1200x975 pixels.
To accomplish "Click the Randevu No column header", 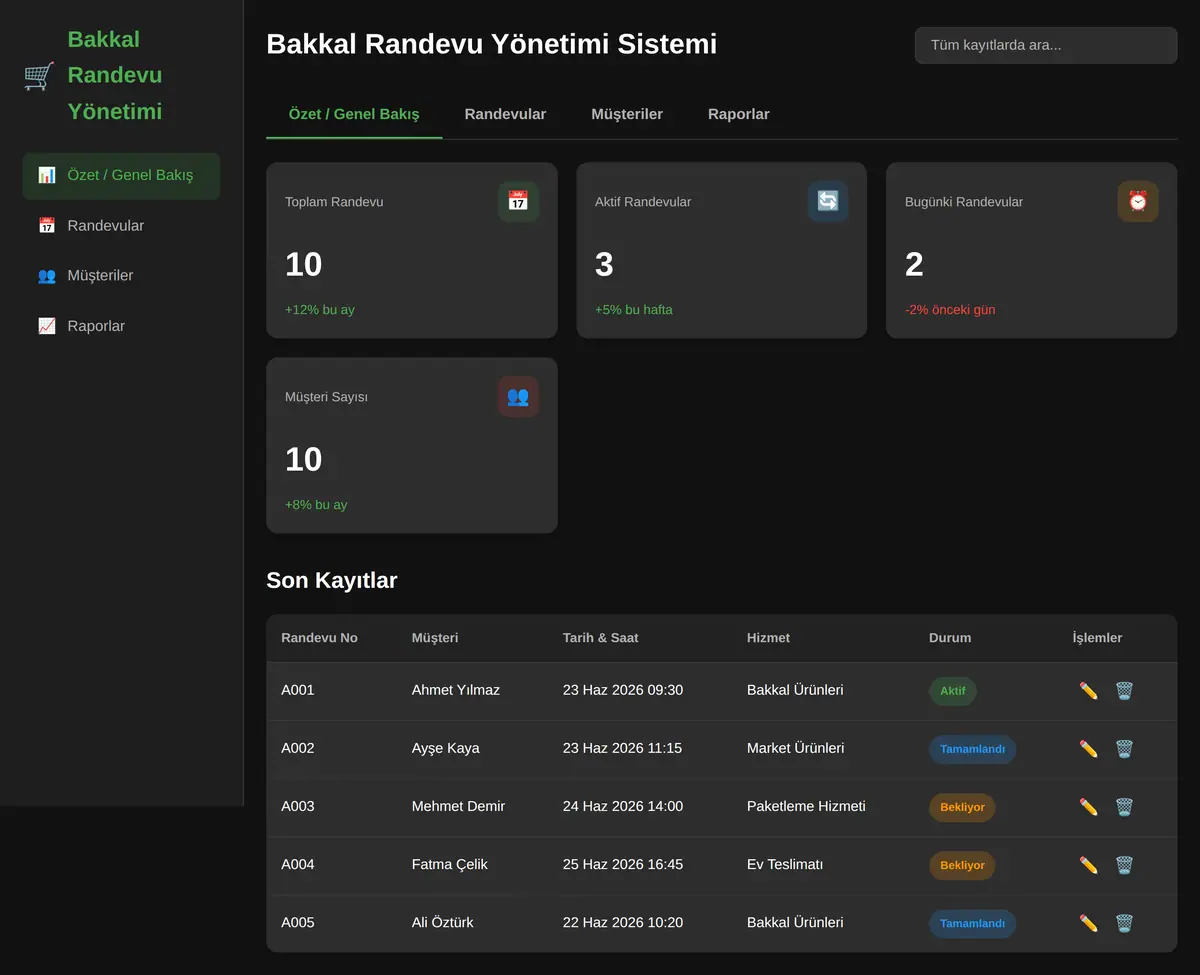I will click(319, 638).
